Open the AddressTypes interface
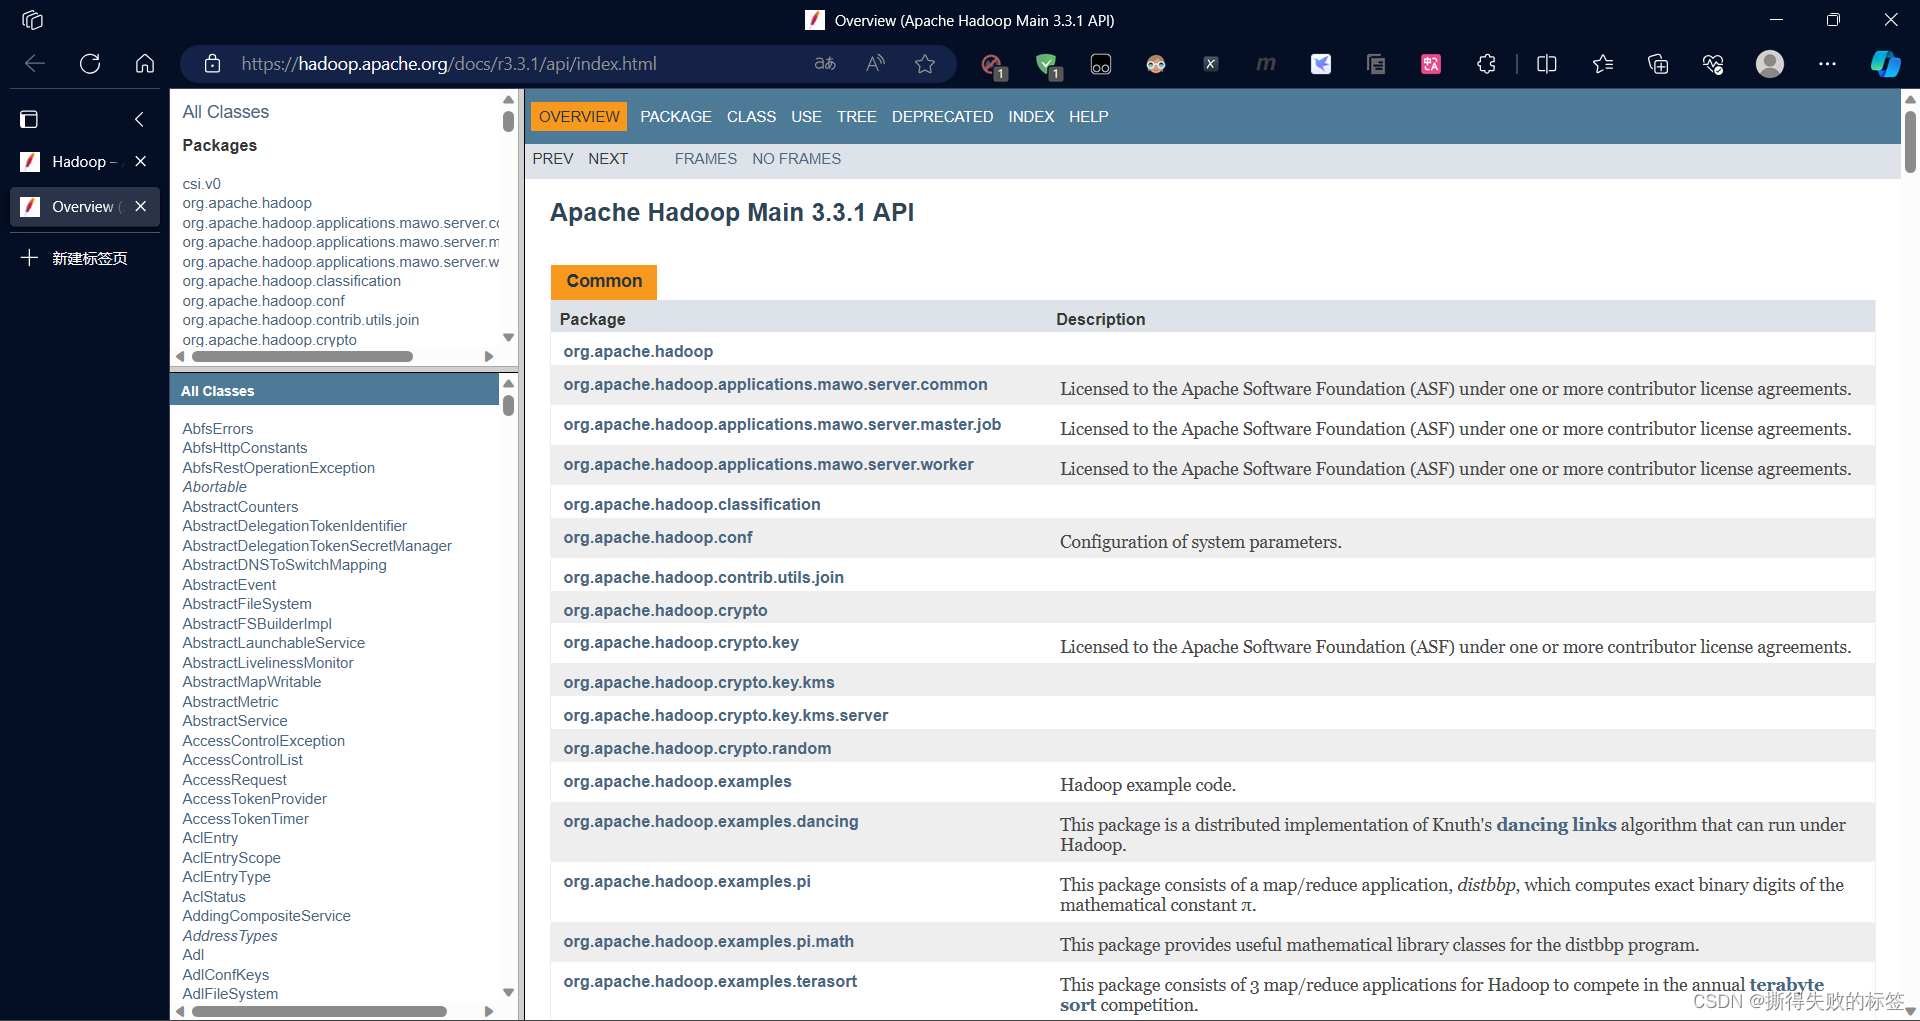Screen dimensions: 1920x1021 (x=230, y=936)
